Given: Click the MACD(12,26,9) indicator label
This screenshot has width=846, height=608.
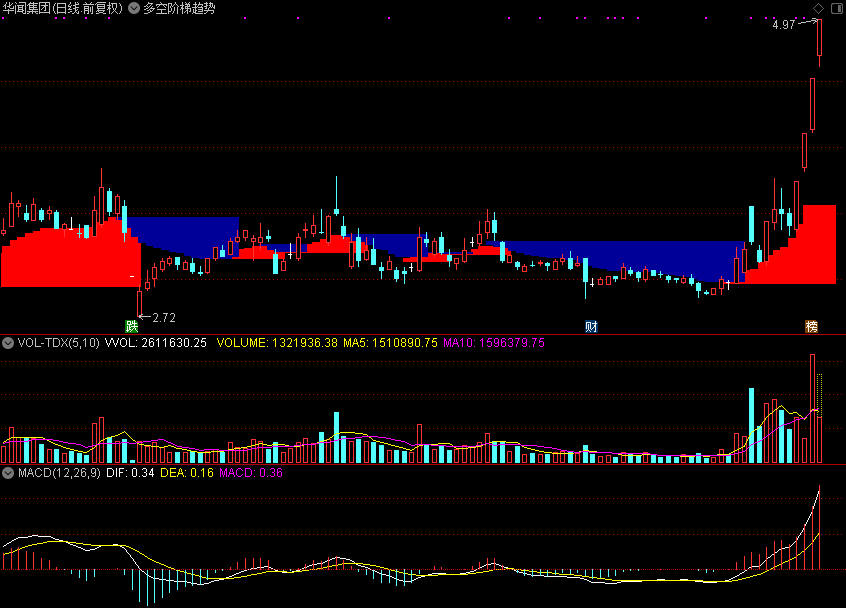Looking at the screenshot, I should click(59, 473).
